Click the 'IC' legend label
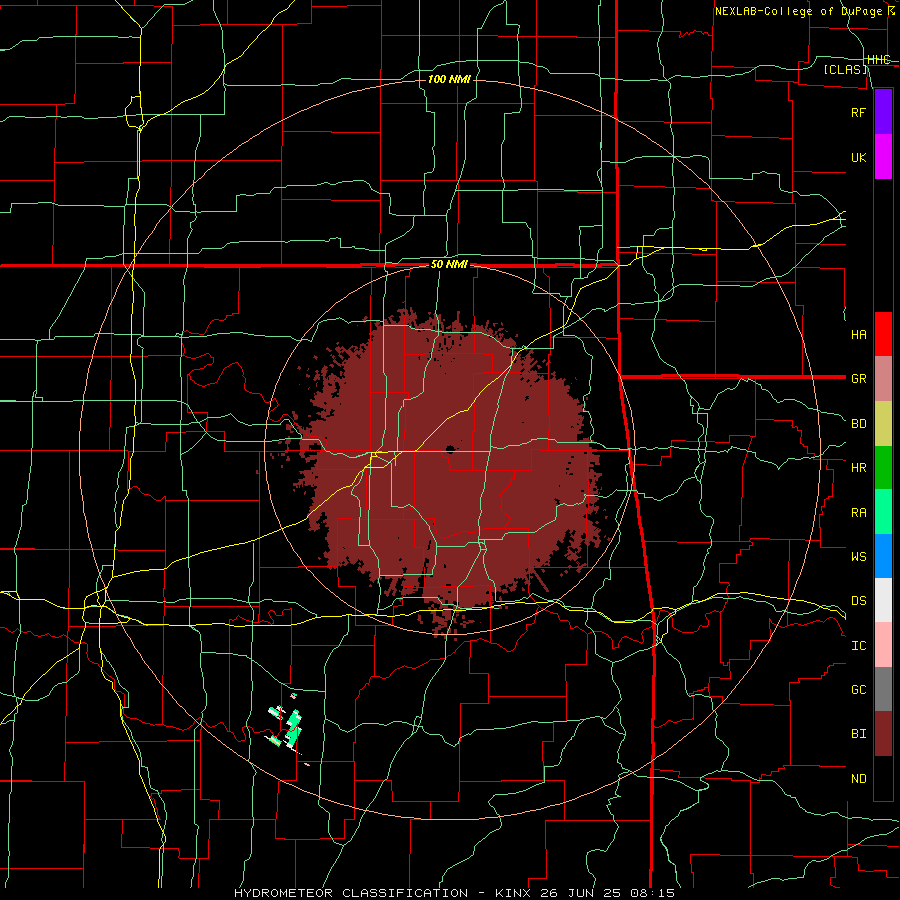Viewport: 900px width, 900px height. click(x=858, y=645)
